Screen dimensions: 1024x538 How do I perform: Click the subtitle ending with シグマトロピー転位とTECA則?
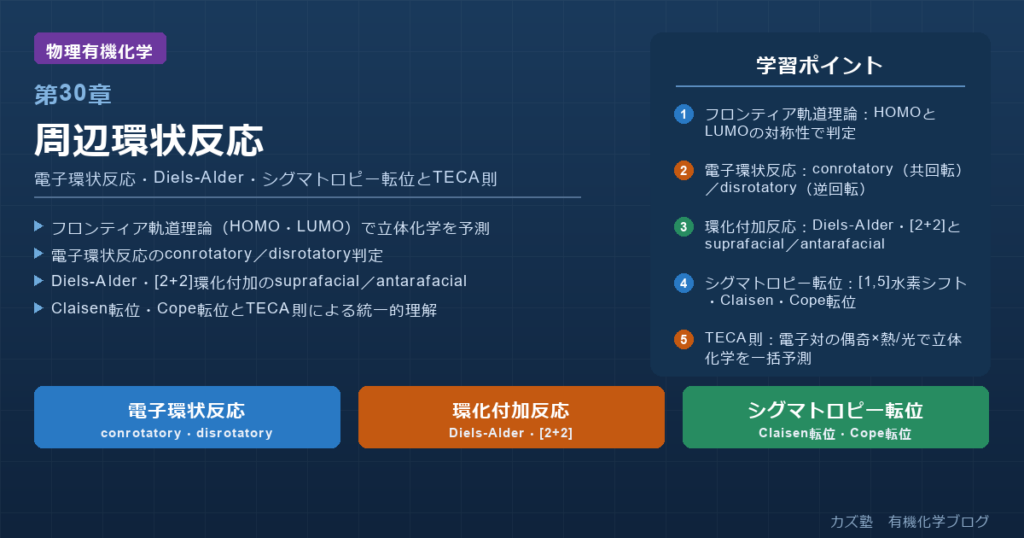click(266, 178)
